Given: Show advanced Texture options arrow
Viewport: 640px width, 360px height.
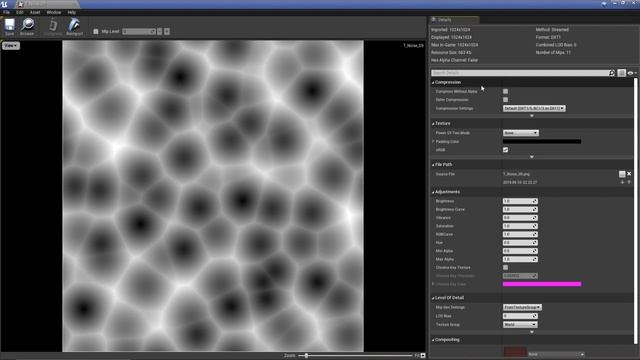Looking at the screenshot, I should pyautogui.click(x=531, y=157).
